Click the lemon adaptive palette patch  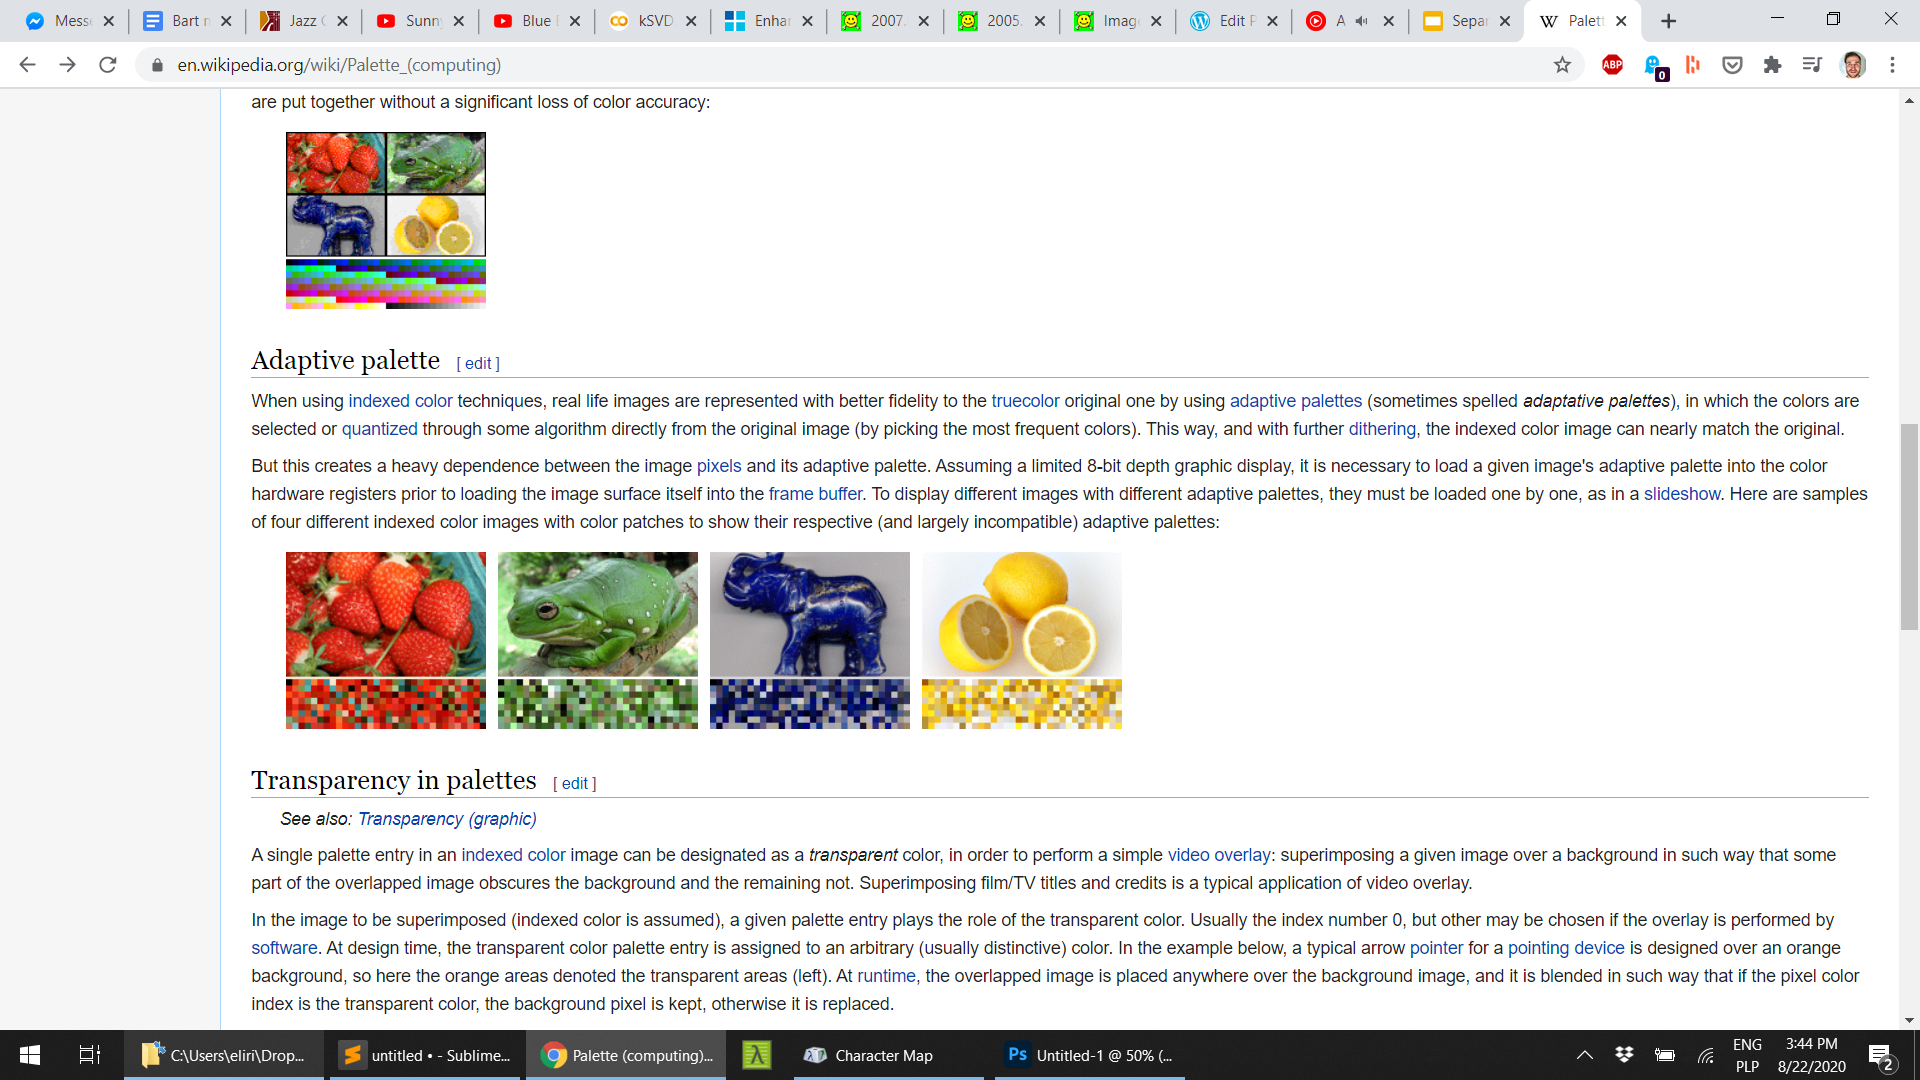pyautogui.click(x=1021, y=704)
